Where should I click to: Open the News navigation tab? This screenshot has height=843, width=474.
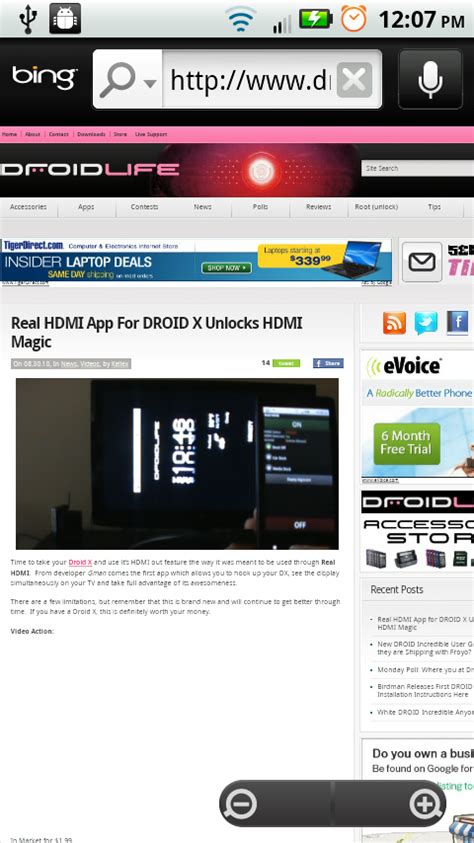pos(203,207)
